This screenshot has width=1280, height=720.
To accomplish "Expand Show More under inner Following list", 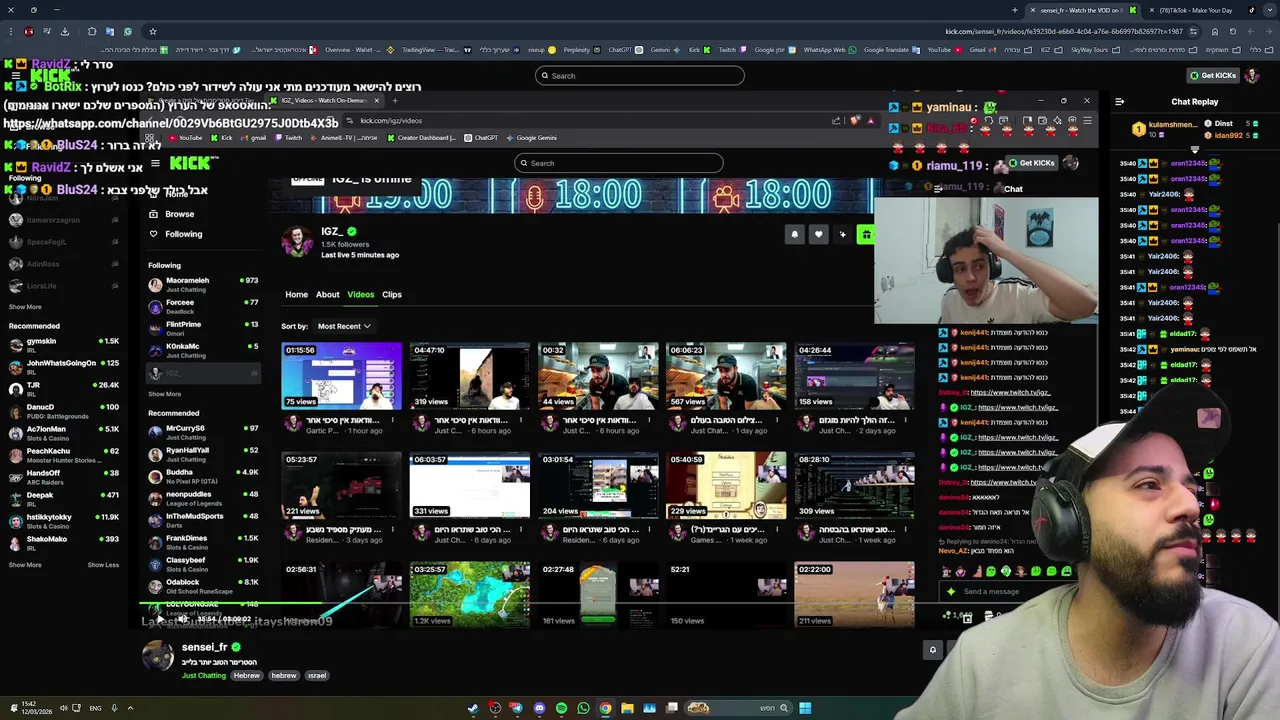I will 165,394.
